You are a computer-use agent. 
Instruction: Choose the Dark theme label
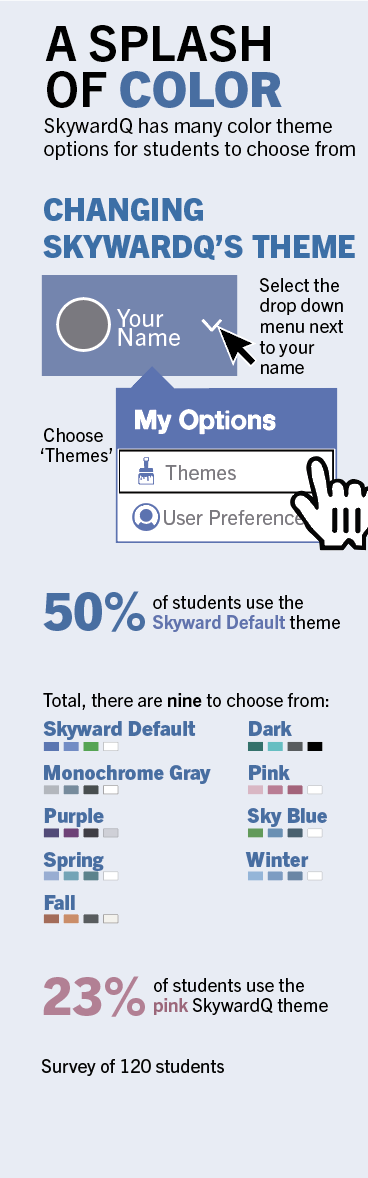pos(270,729)
